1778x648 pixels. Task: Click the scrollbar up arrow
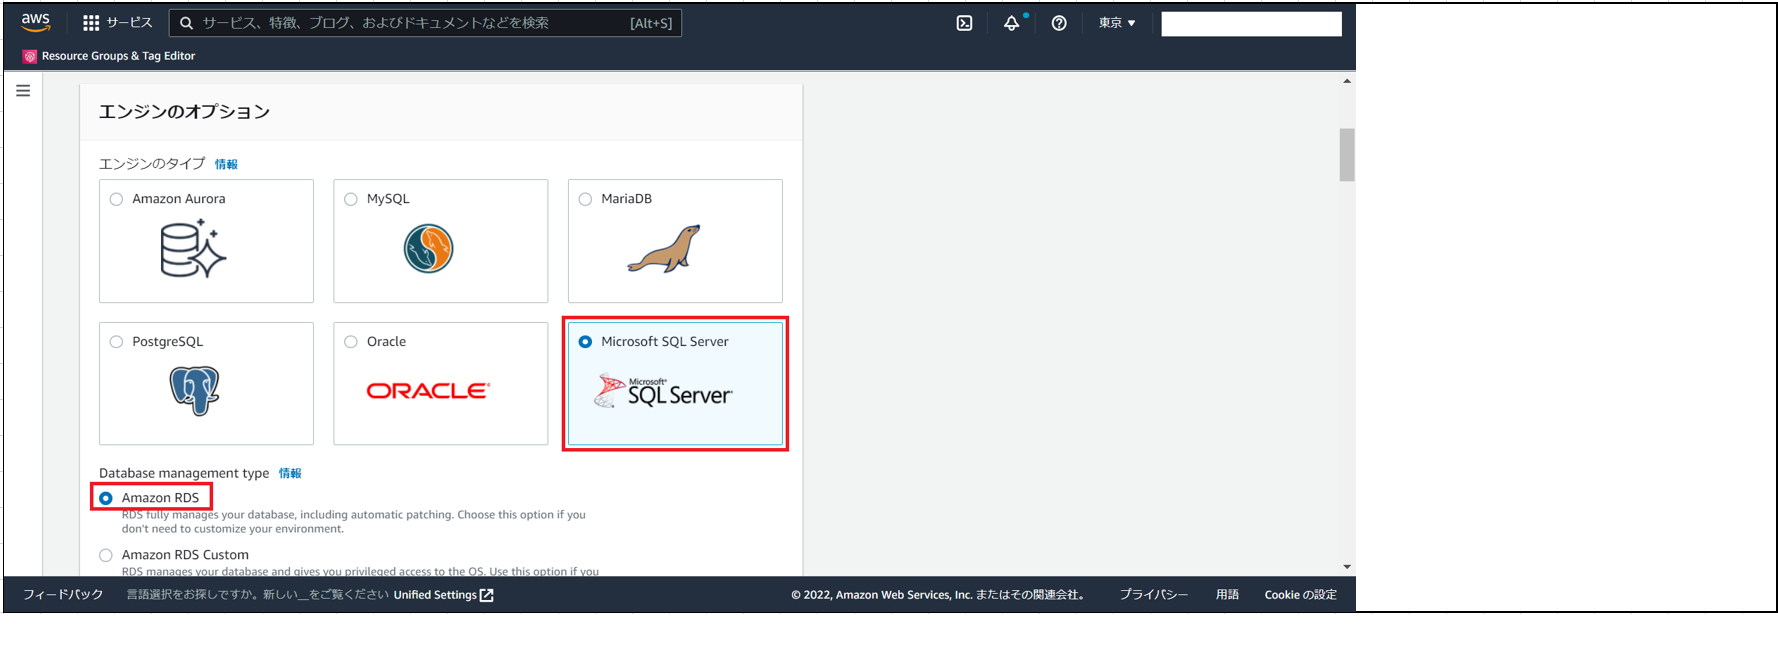point(1347,81)
